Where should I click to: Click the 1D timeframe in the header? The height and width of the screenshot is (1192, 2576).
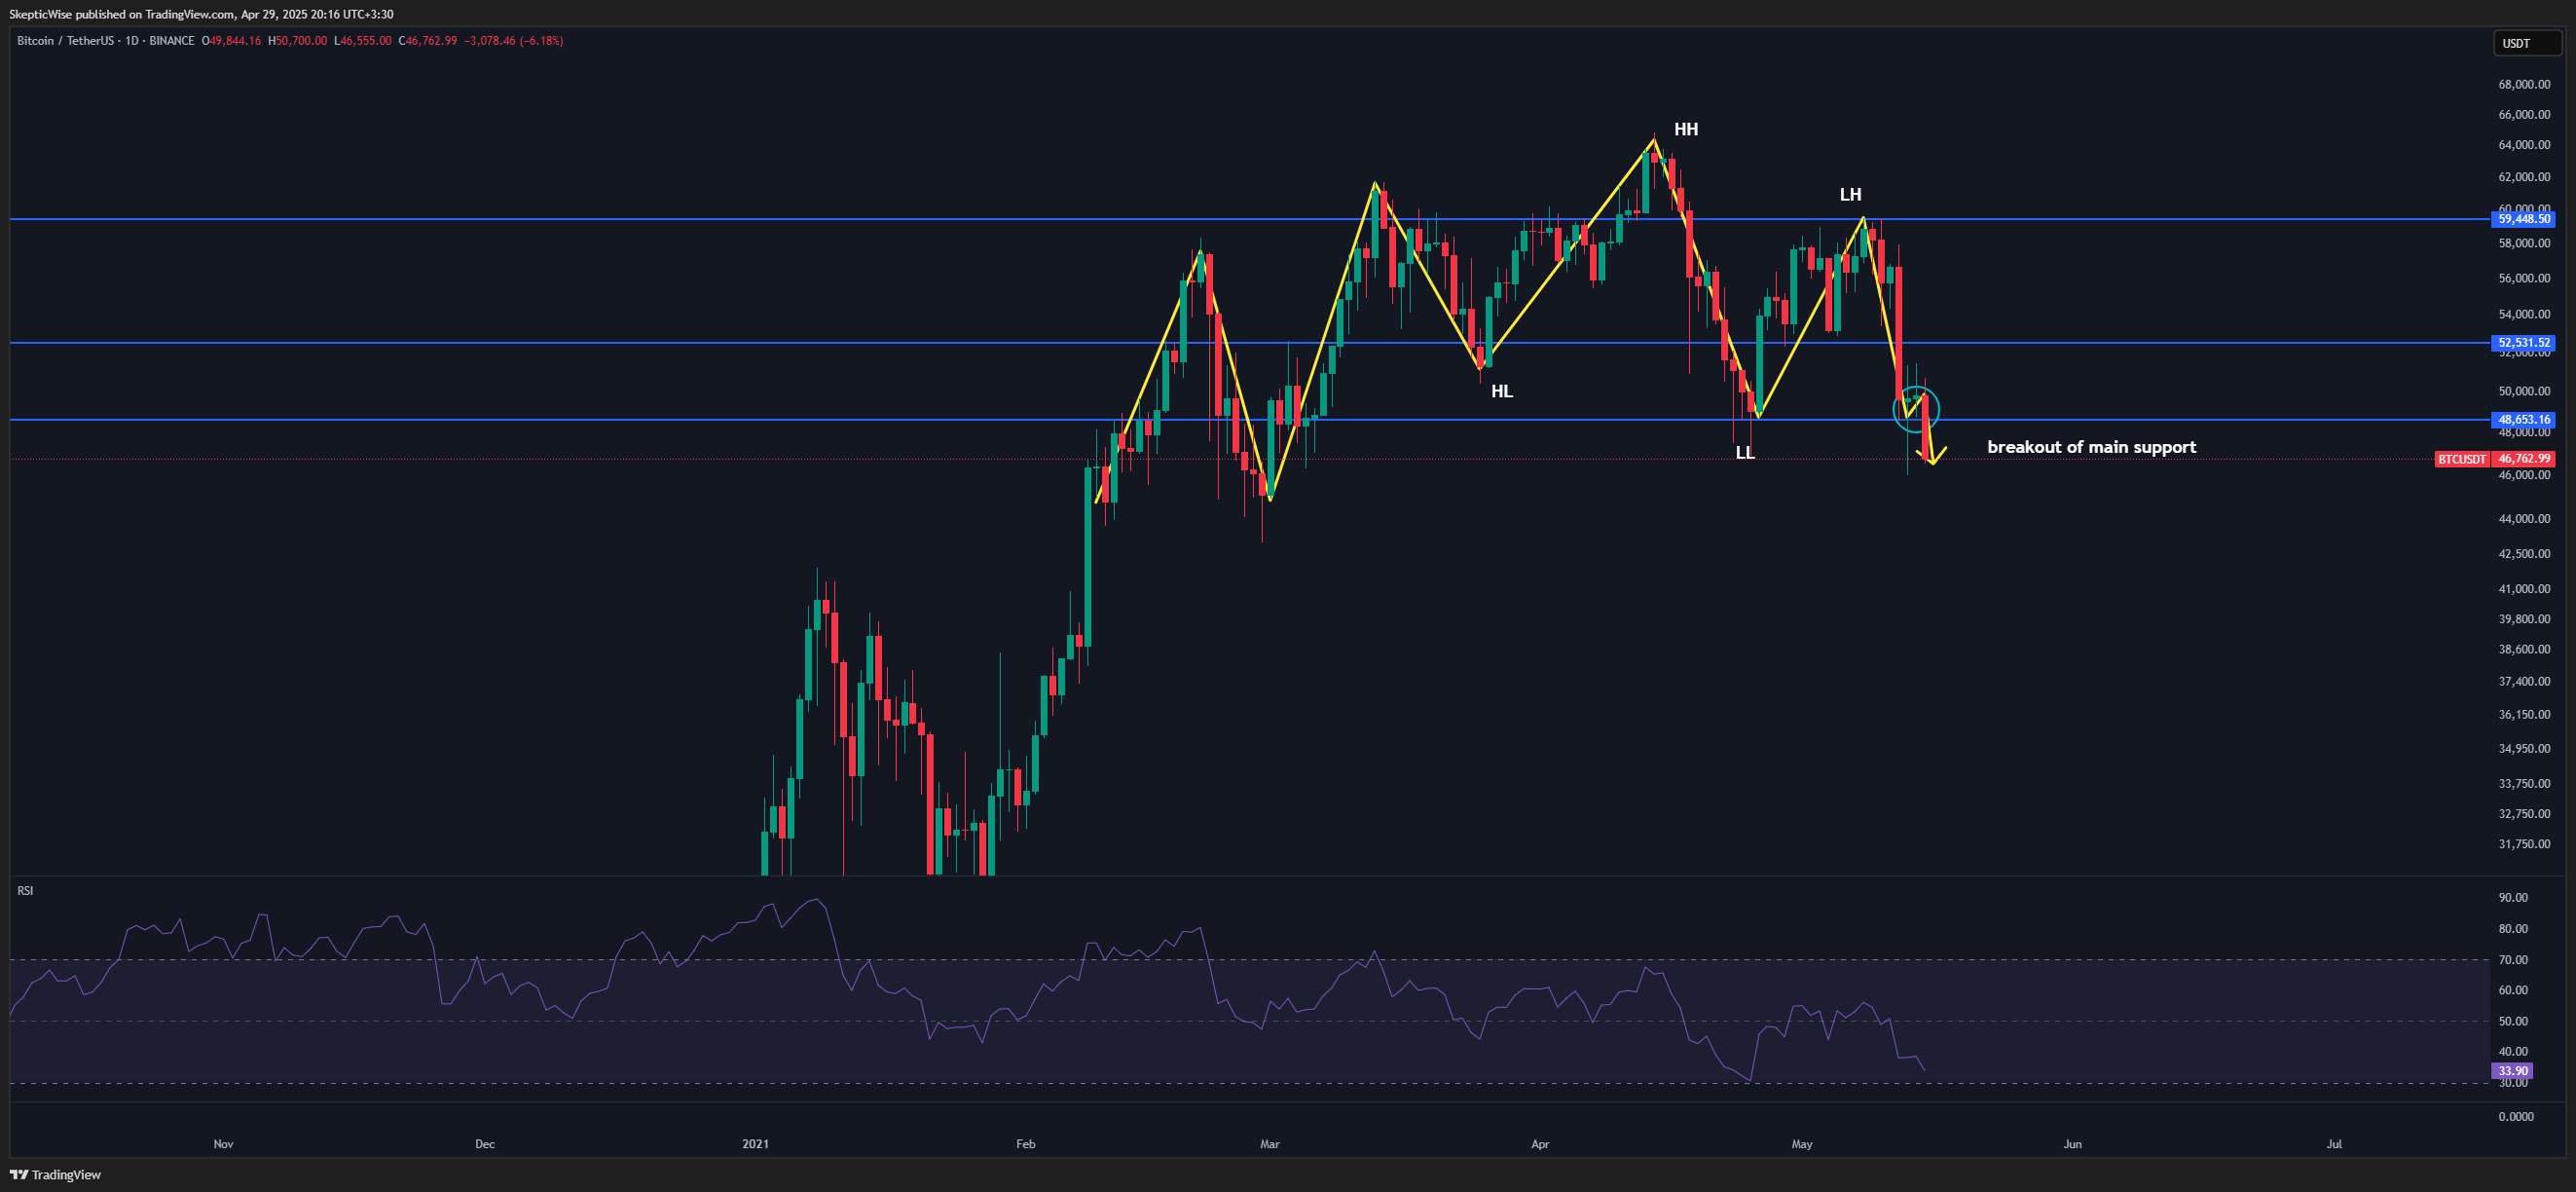132,41
